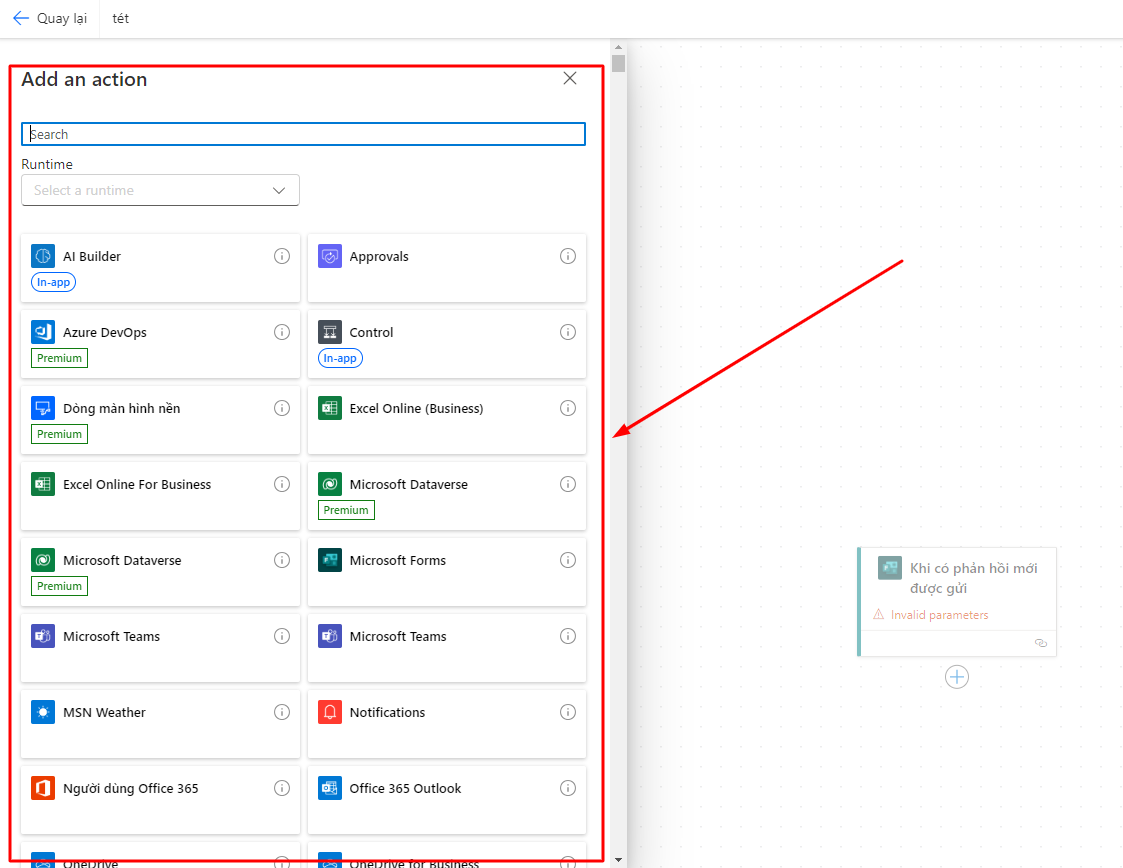Viewport: 1123px width, 868px height.
Task: Click the scrollbar down arrow
Action: pos(618,859)
